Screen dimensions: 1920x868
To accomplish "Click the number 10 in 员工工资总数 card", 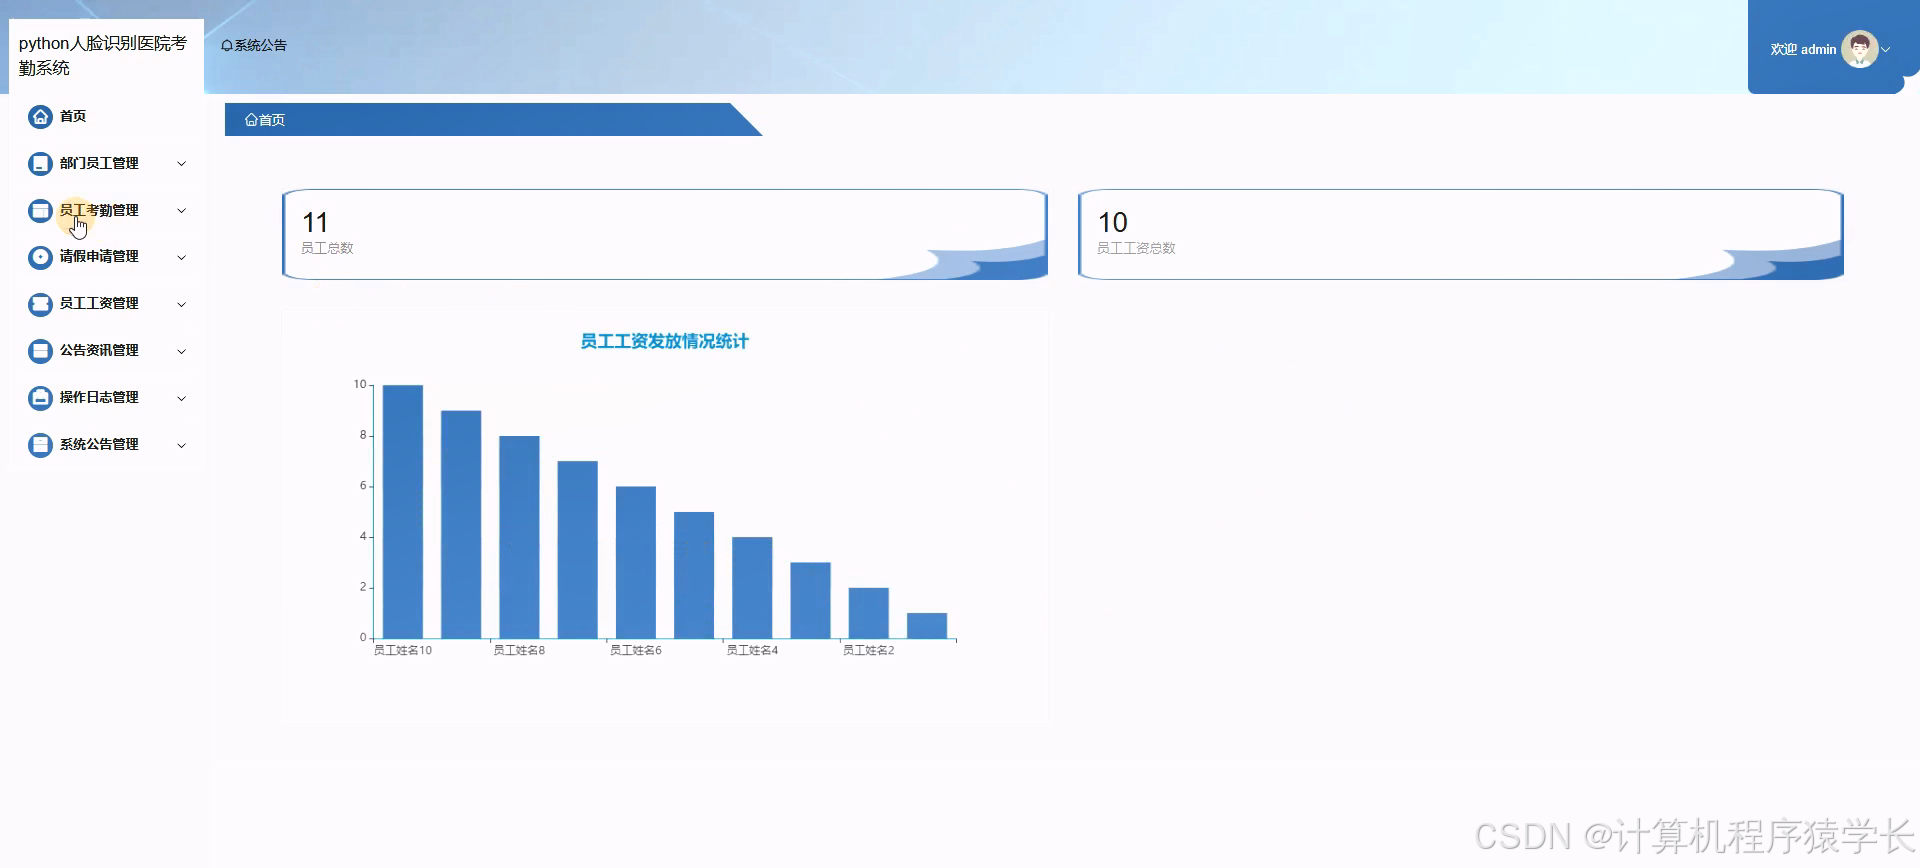I will (1113, 222).
